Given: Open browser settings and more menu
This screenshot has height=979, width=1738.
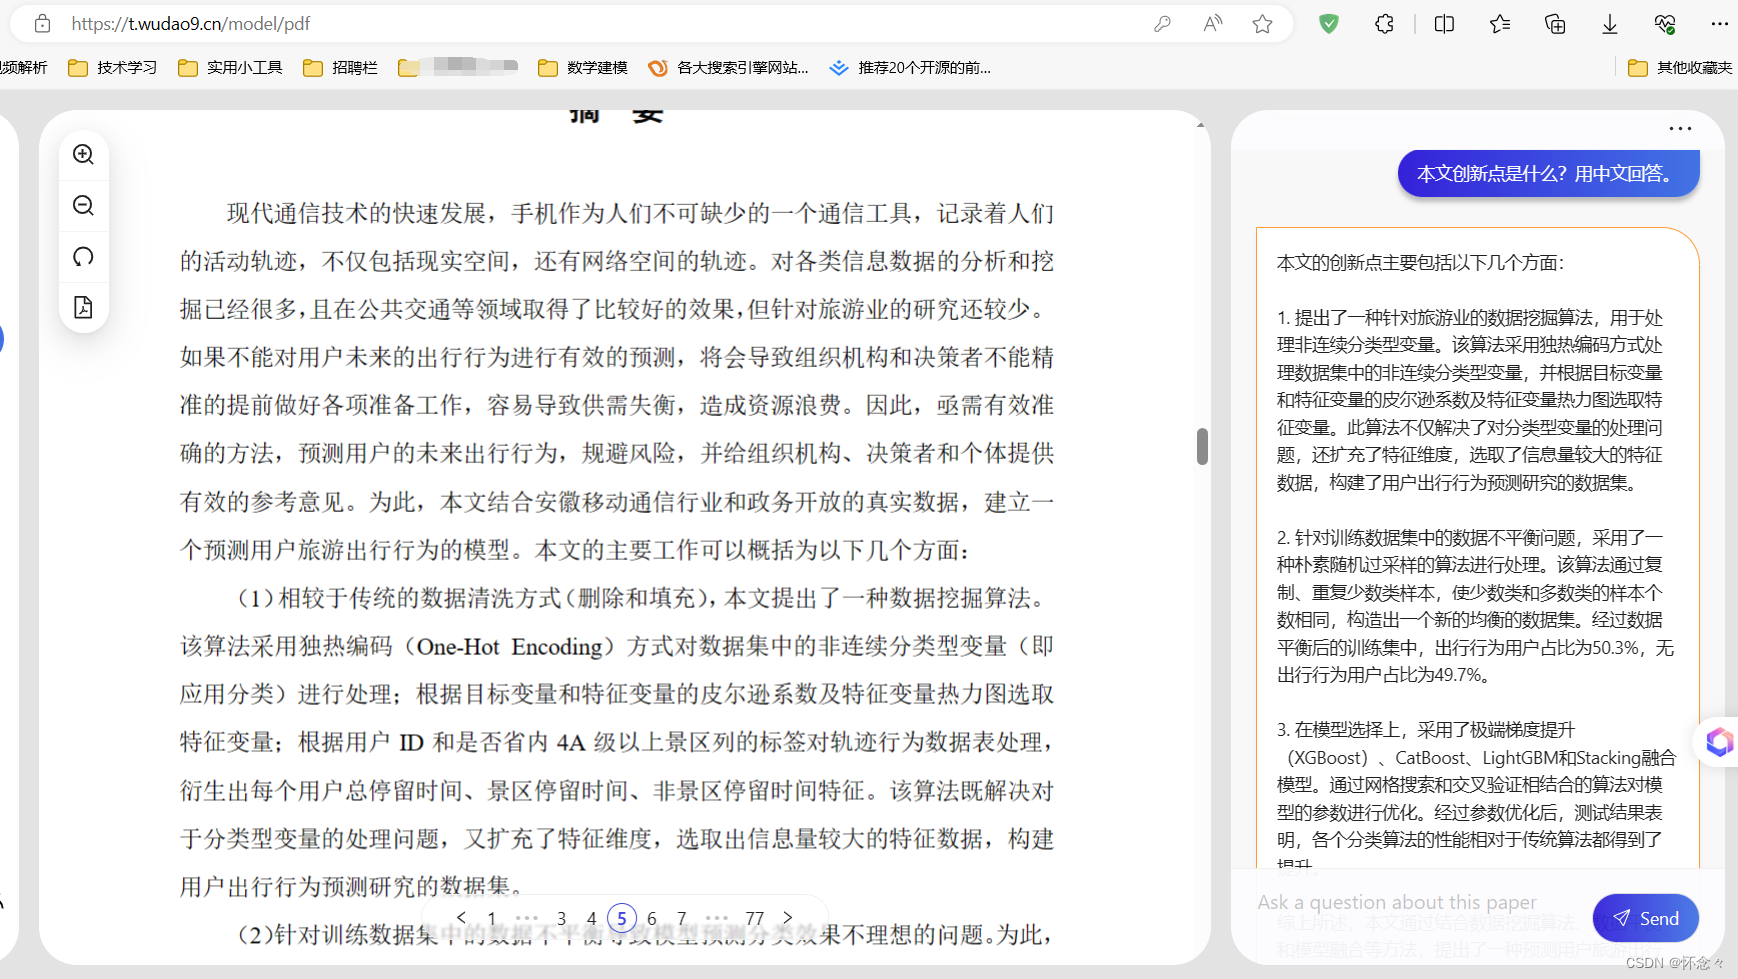Looking at the screenshot, I should coord(1720,24).
